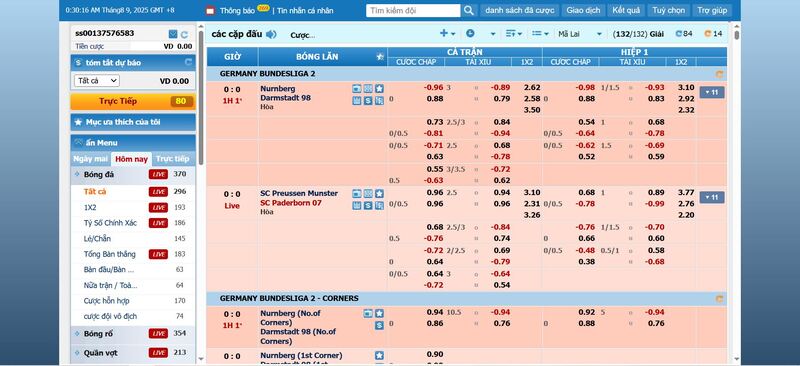This screenshot has width=800, height=366.
Task: Expand the 11 more markets for Preussen Munster match
Action: point(712,198)
